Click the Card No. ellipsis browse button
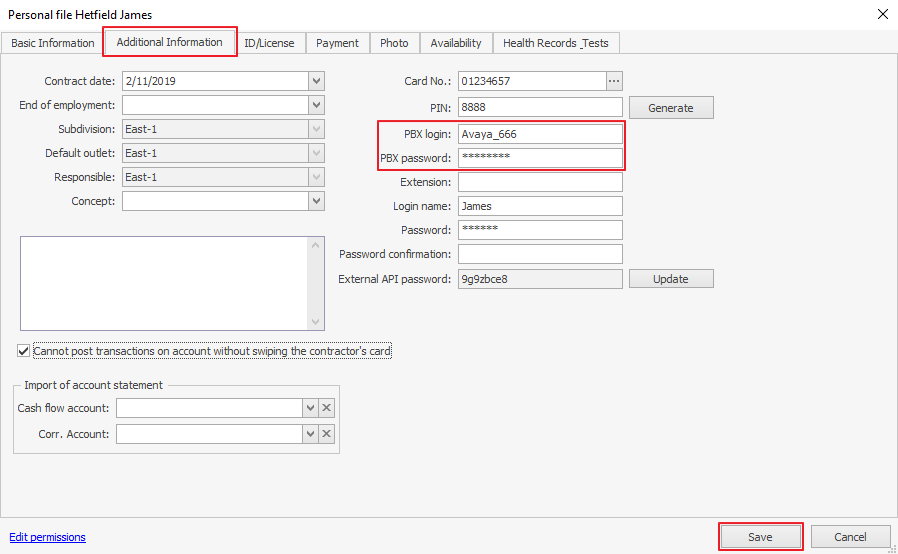This screenshot has width=898, height=554. [x=614, y=81]
